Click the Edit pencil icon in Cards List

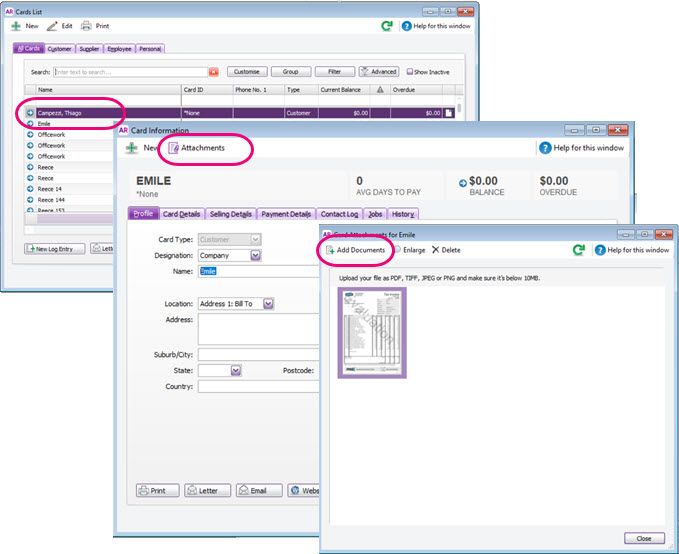[x=53, y=25]
